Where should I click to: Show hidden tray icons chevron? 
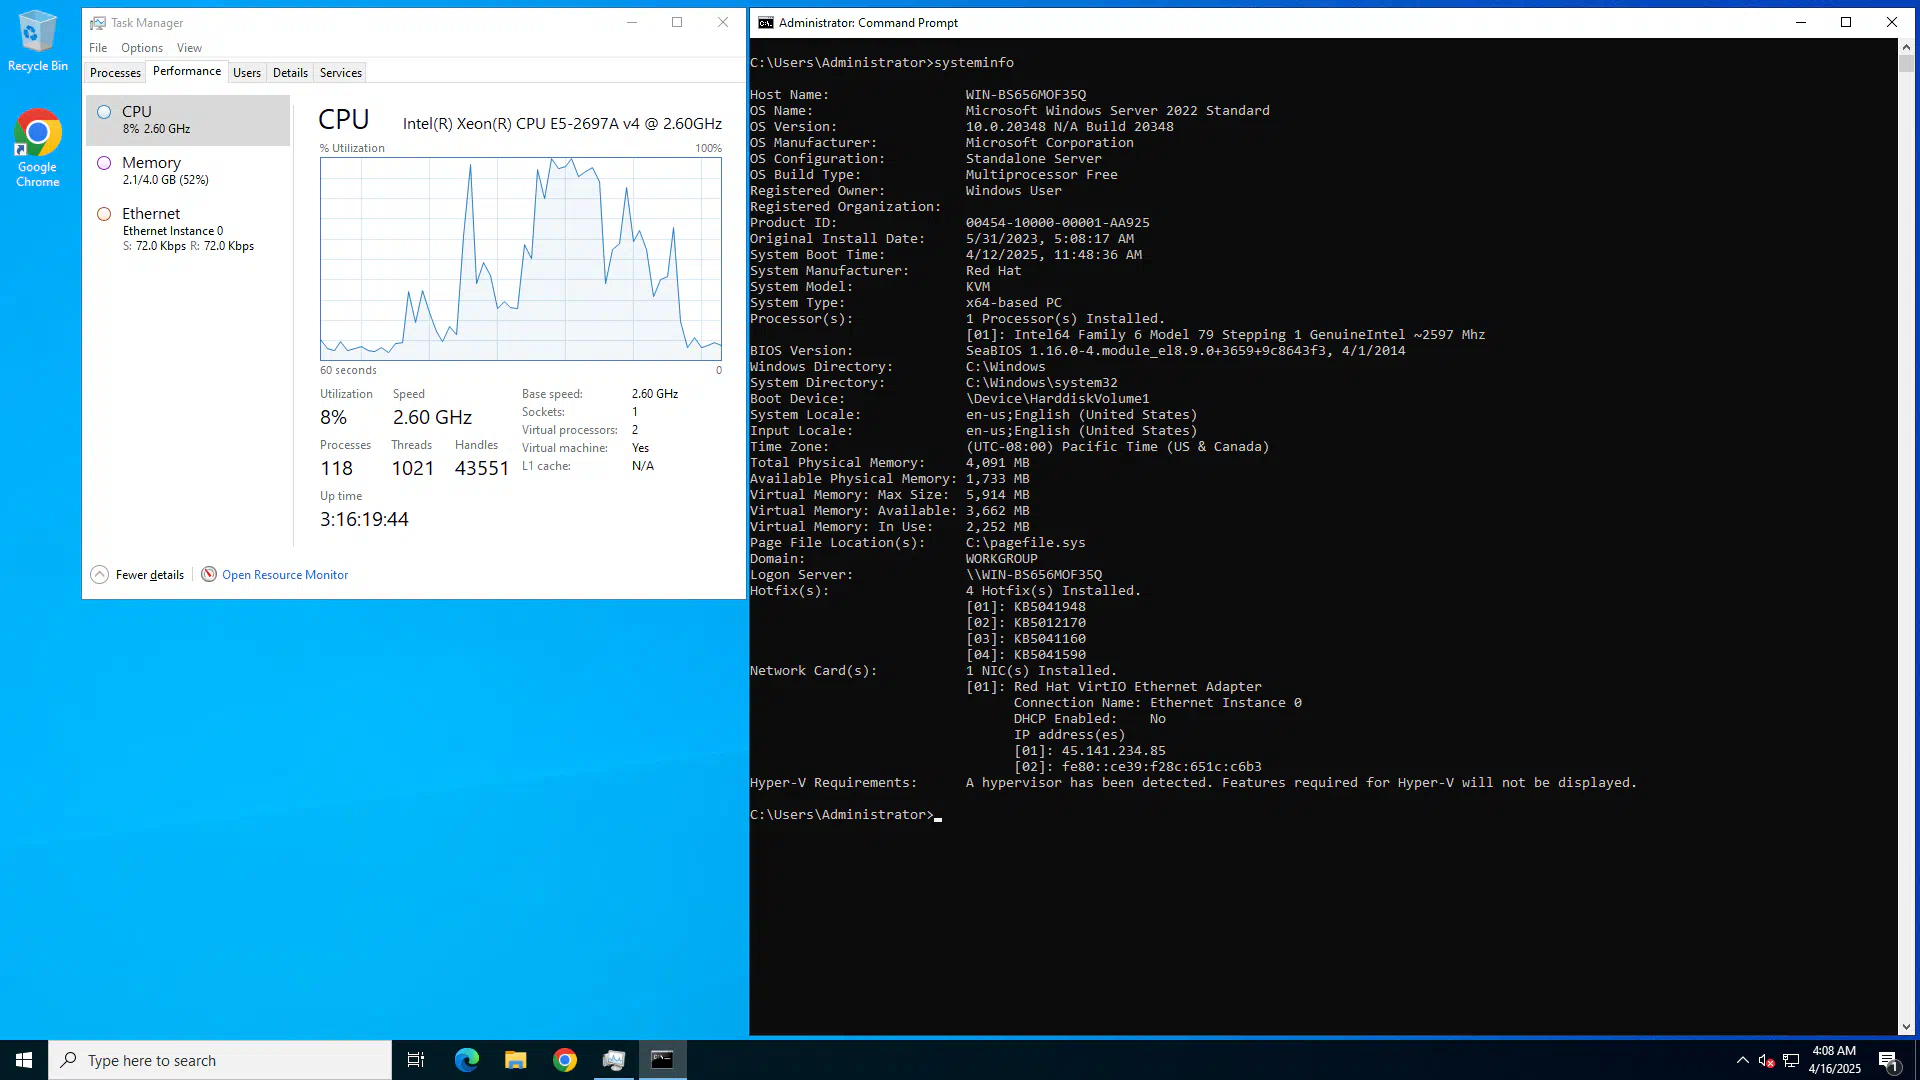1743,1061
